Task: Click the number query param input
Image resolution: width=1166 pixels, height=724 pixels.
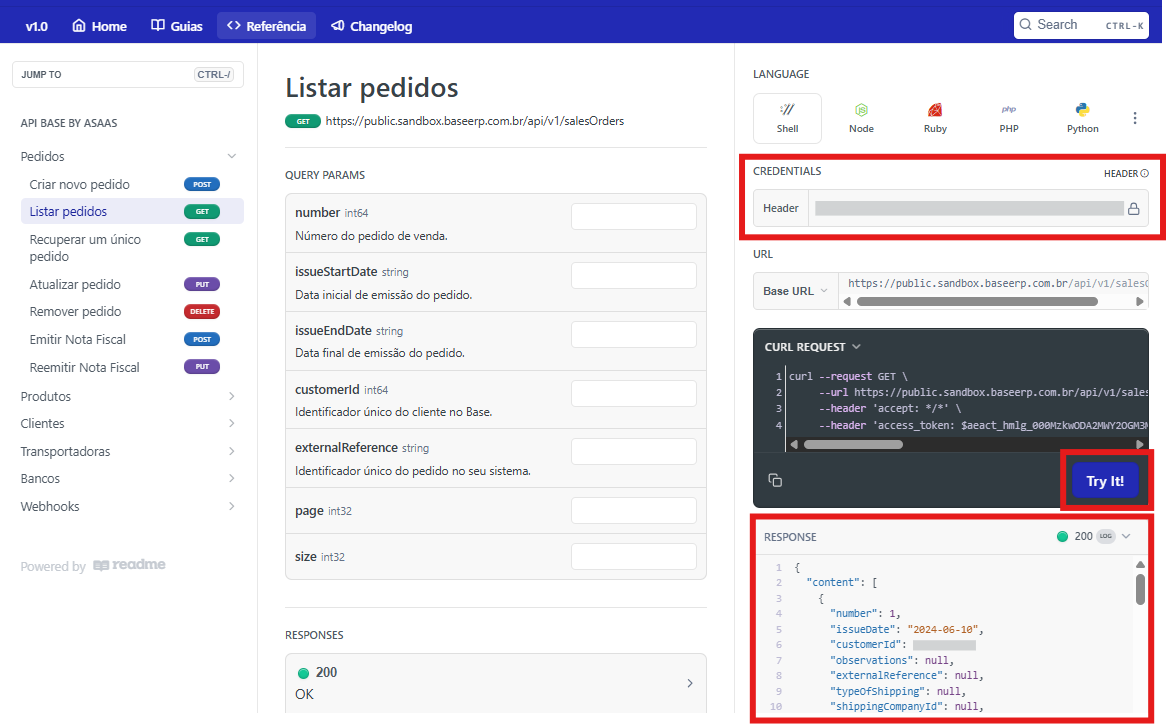Action: [x=634, y=216]
